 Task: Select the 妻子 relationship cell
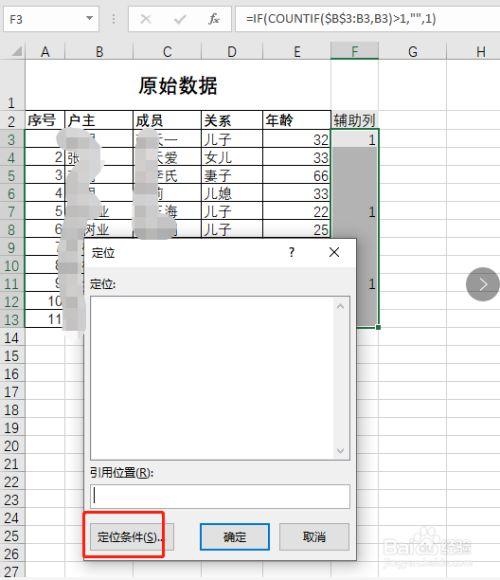click(x=232, y=175)
